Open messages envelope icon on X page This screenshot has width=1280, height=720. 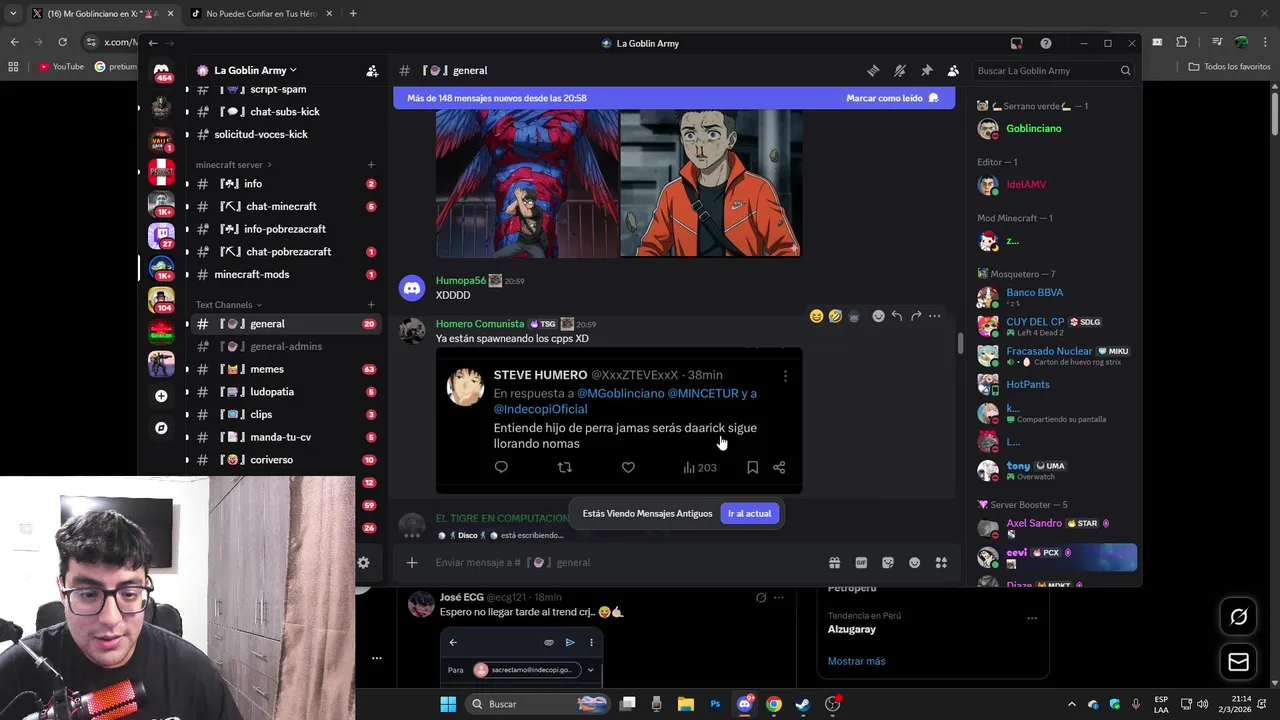[x=1238, y=662]
